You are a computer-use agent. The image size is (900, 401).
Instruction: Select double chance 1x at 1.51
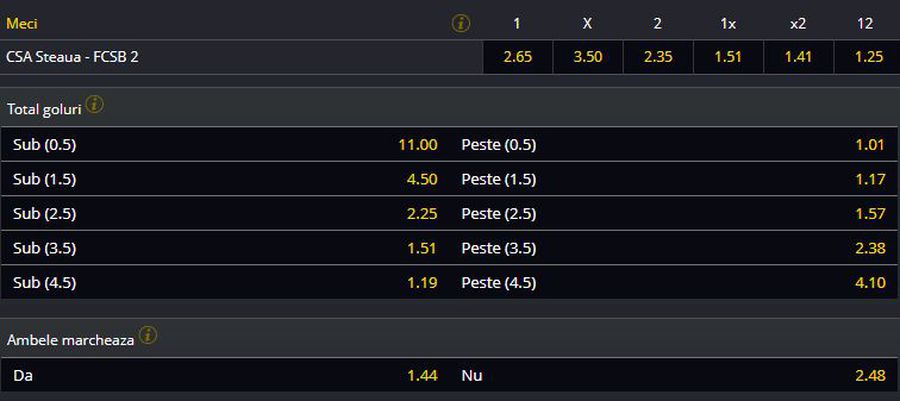728,57
